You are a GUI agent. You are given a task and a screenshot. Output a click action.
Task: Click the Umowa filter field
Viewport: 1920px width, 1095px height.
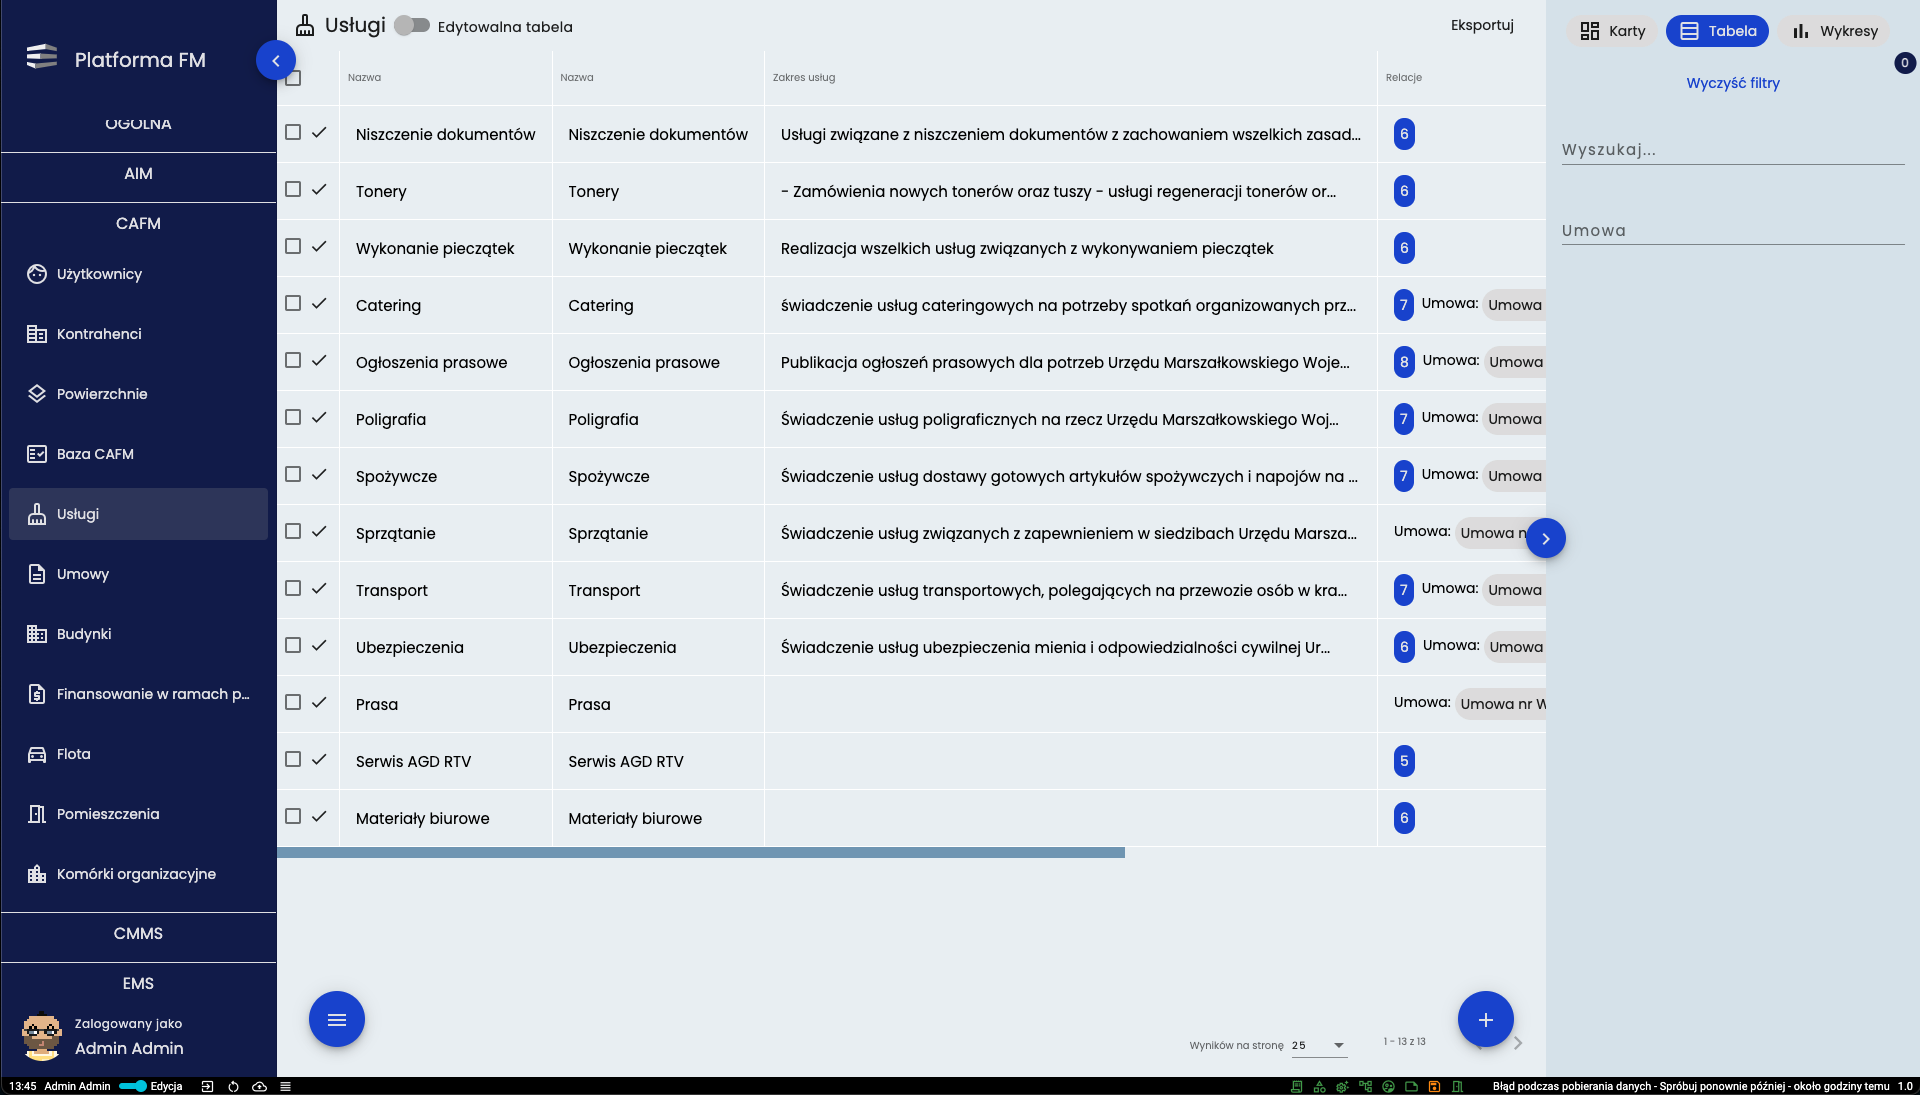click(1733, 231)
